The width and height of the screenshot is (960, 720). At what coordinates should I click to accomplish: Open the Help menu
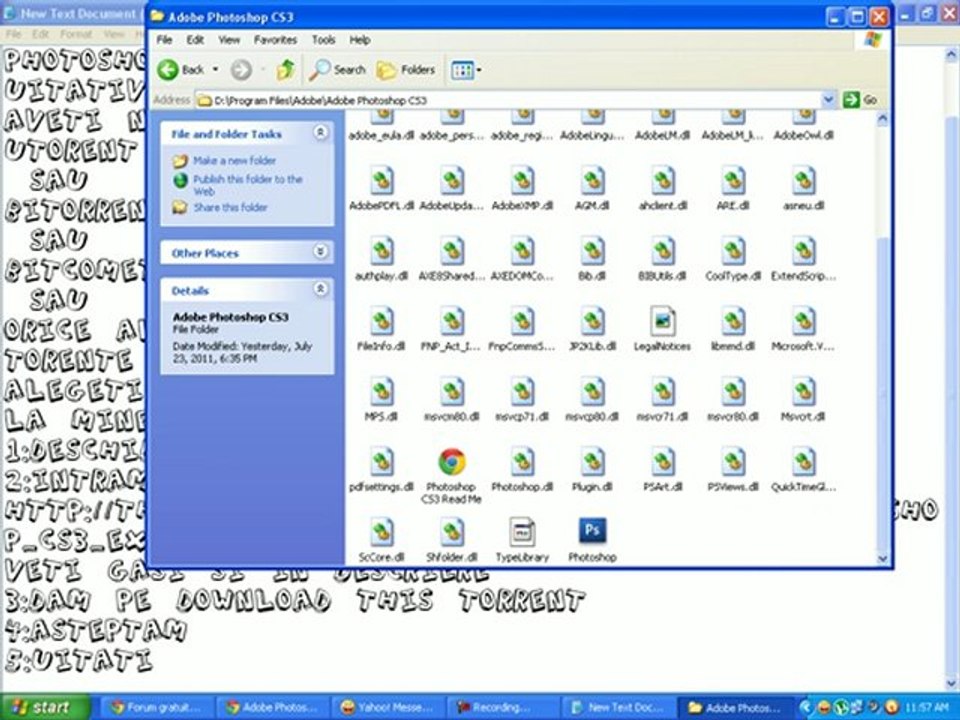[x=360, y=40]
